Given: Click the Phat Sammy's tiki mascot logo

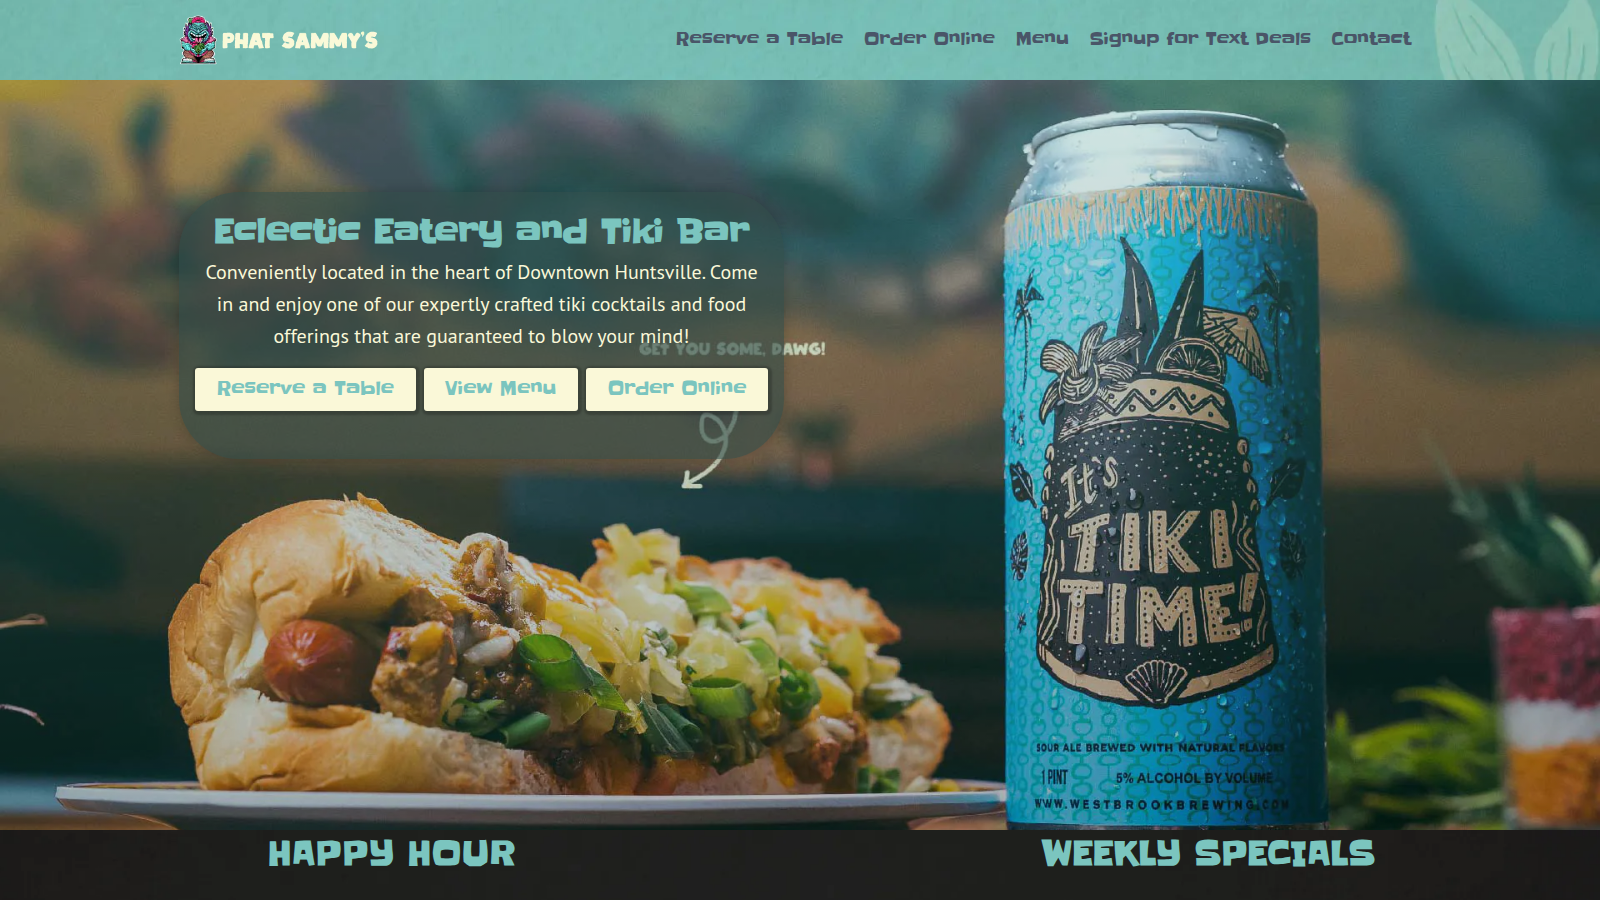Looking at the screenshot, I should pos(198,40).
